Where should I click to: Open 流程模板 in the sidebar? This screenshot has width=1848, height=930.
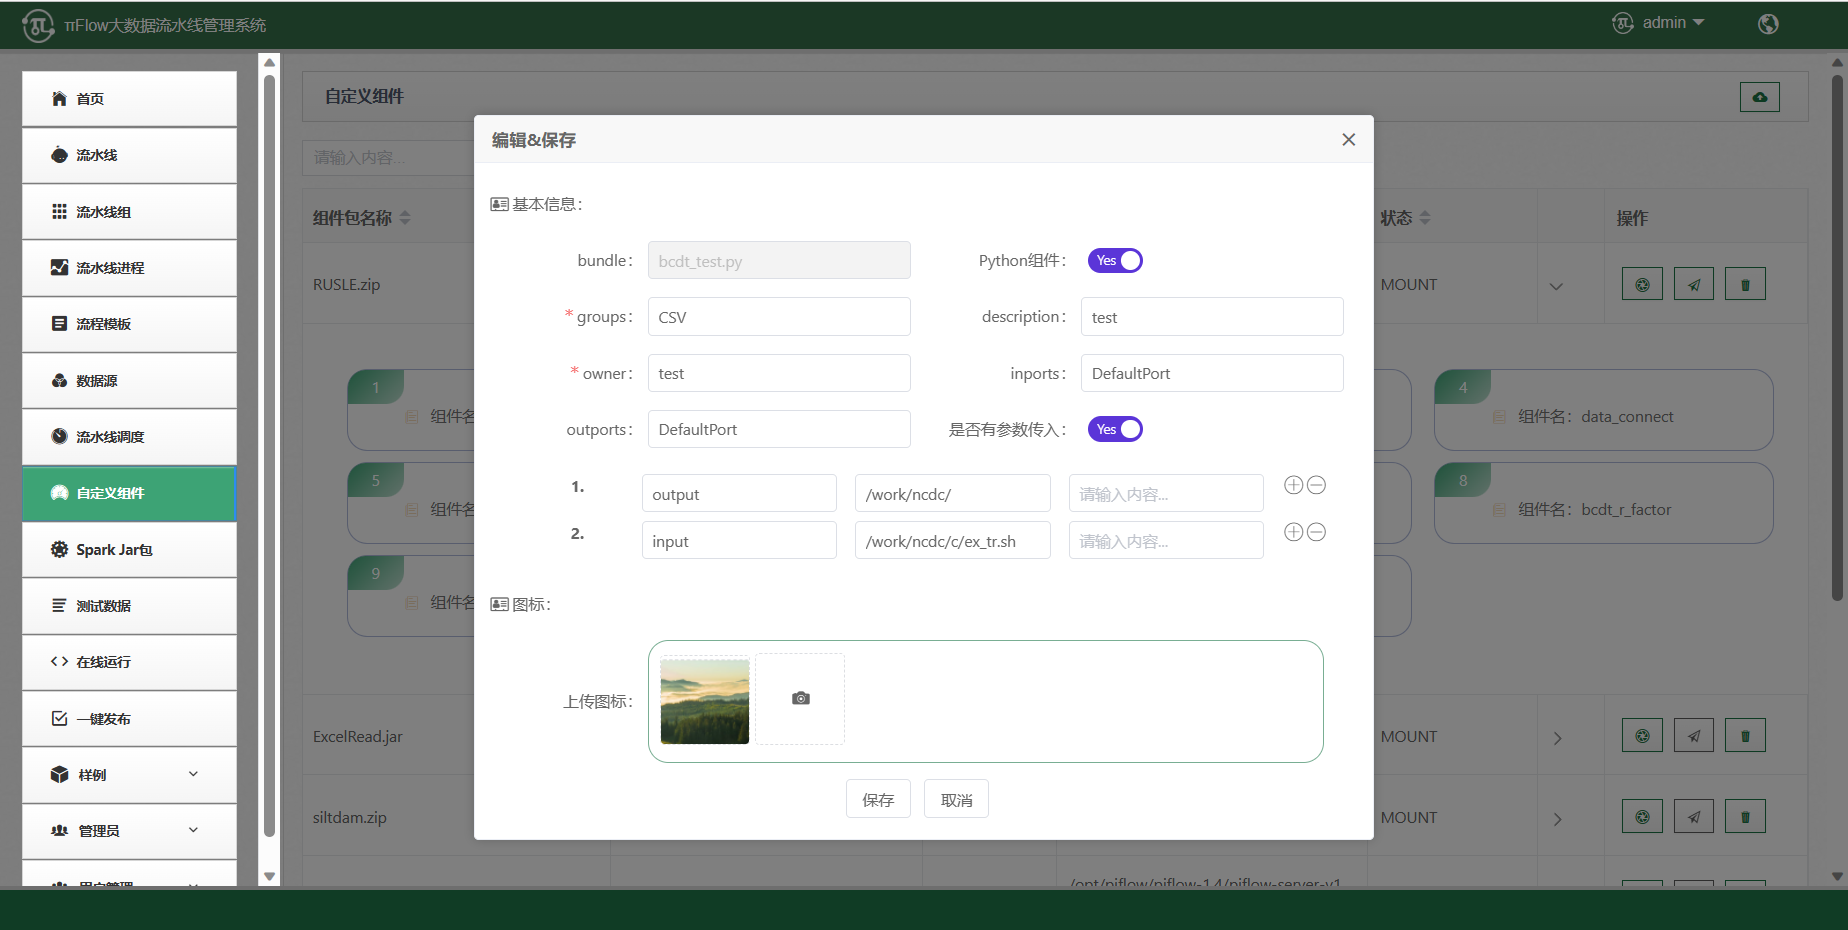coord(129,324)
